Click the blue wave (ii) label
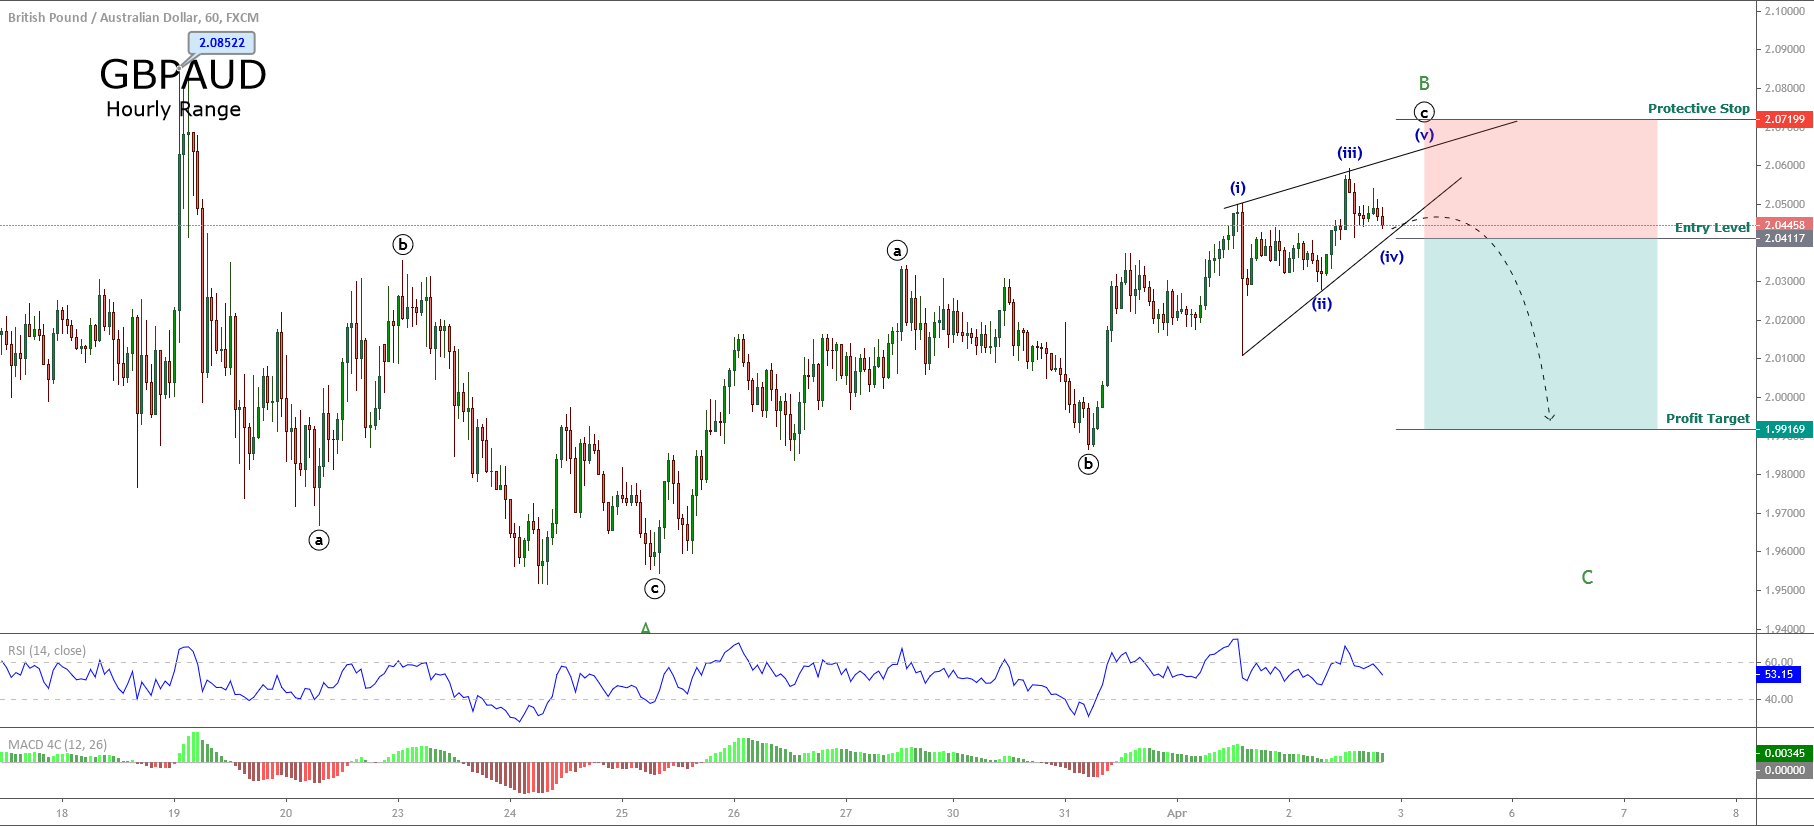1814x826 pixels. pyautogui.click(x=1322, y=304)
